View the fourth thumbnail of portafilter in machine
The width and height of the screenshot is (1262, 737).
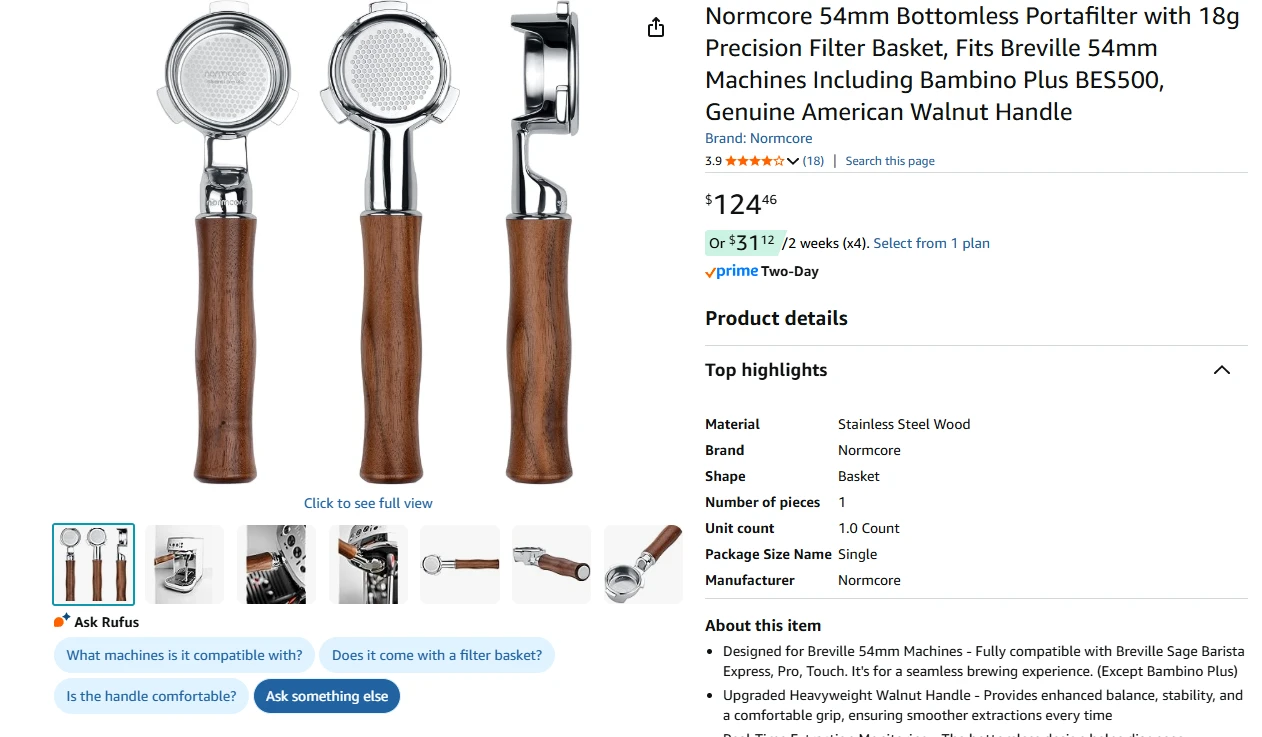368,565
